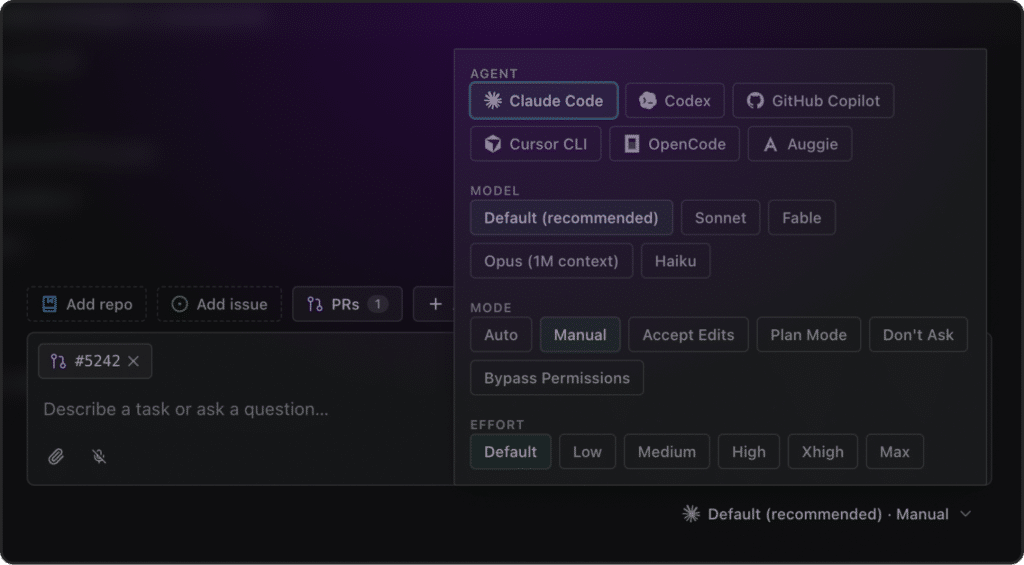Remove the #5242 PR chip
The height and width of the screenshot is (565, 1024).
133,361
